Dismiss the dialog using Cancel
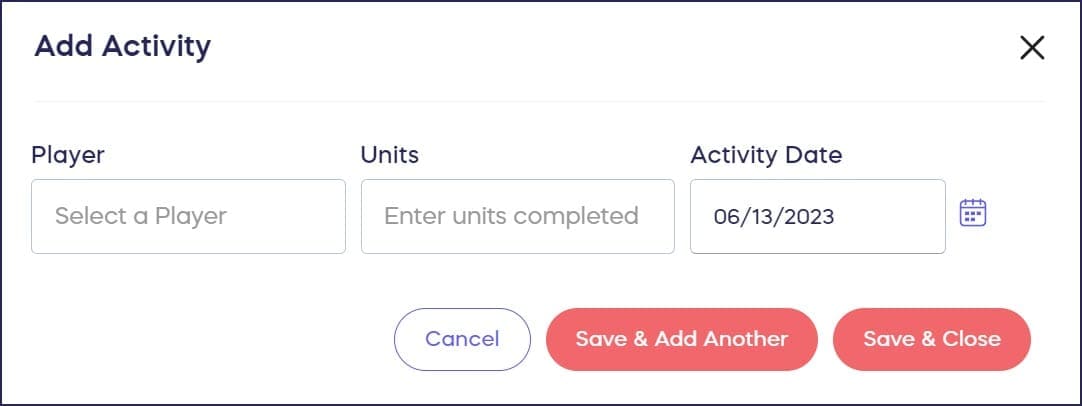The height and width of the screenshot is (406, 1082). pyautogui.click(x=462, y=339)
